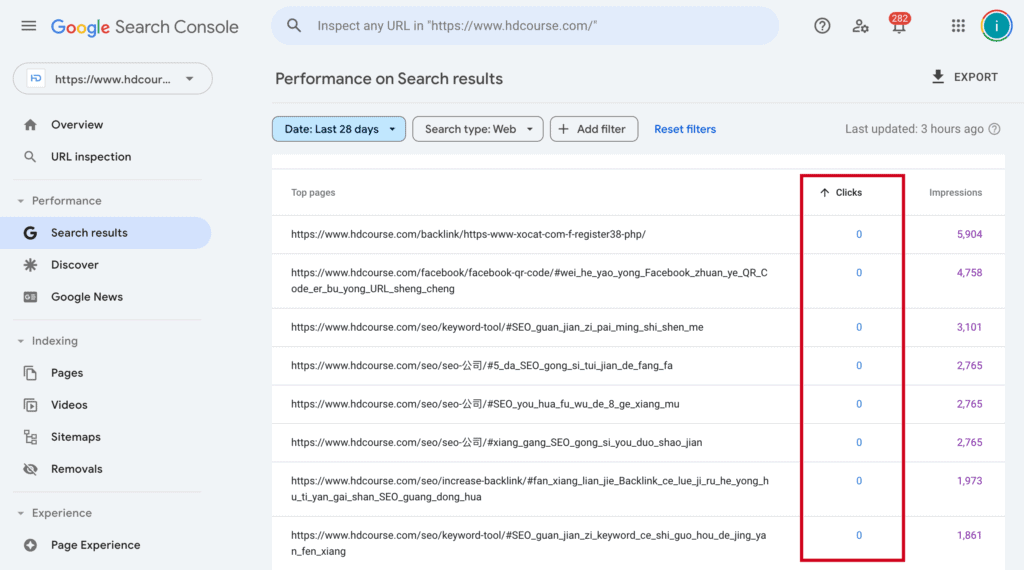Click the clicks value for the 5,904 row
Screen dimensions: 1024x570
859,234
